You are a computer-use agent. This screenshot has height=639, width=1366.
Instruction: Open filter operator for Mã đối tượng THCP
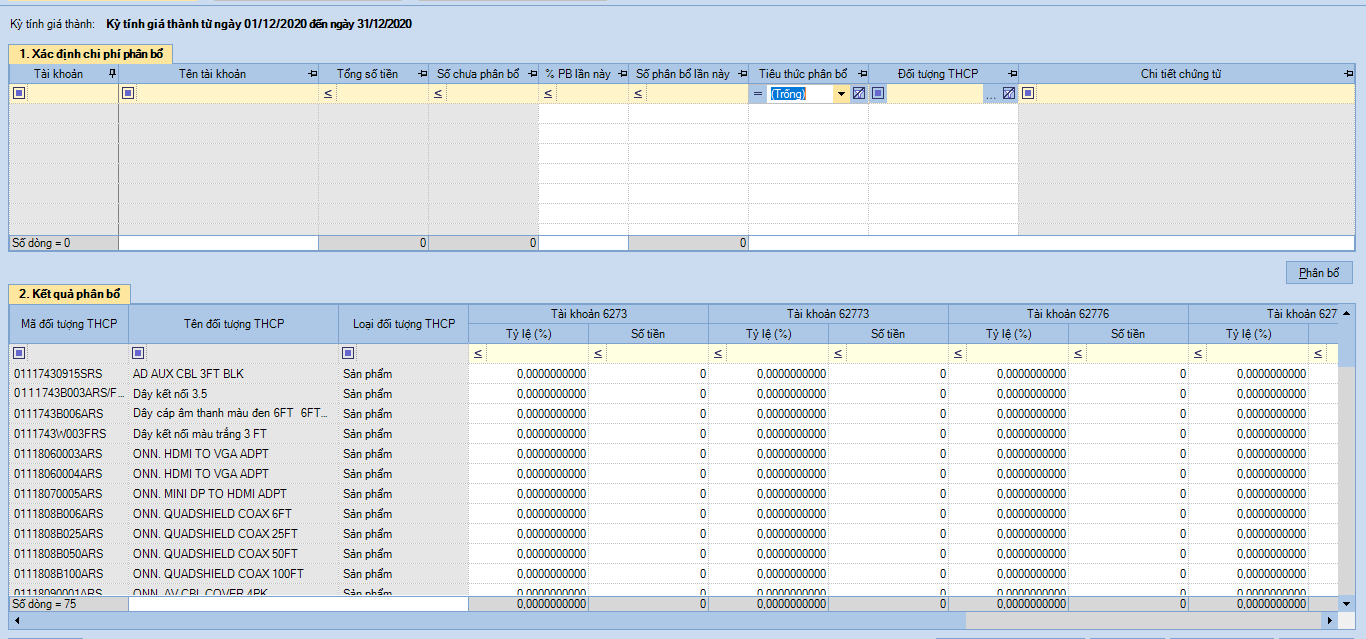(19, 353)
